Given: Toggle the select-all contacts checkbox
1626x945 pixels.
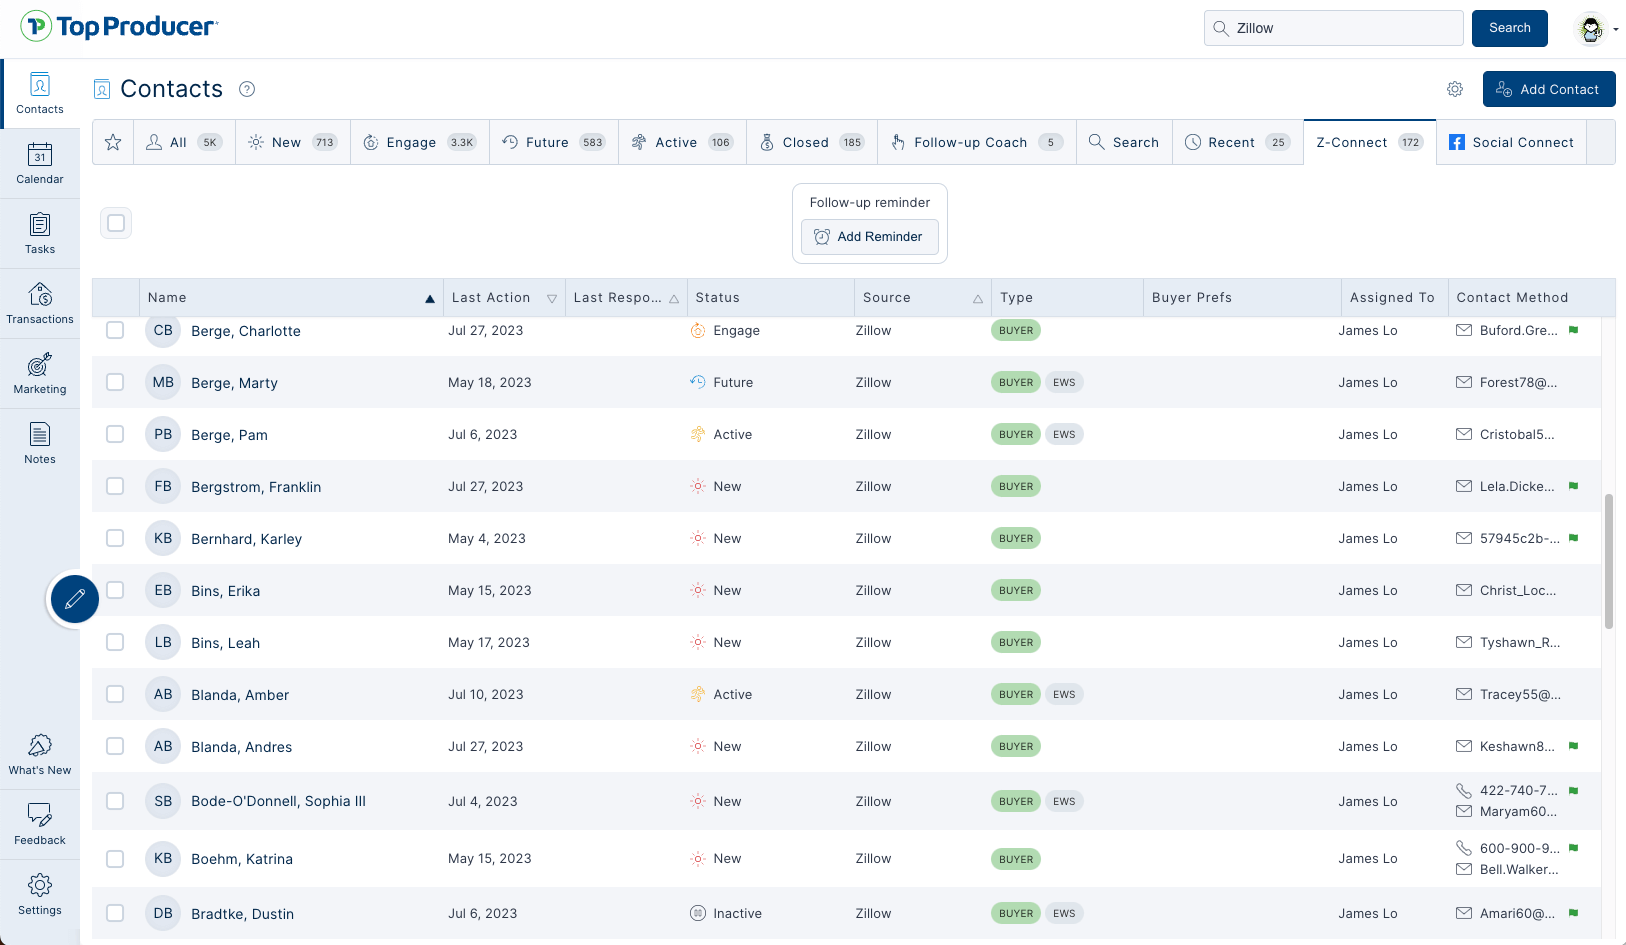Looking at the screenshot, I should (x=115, y=223).
